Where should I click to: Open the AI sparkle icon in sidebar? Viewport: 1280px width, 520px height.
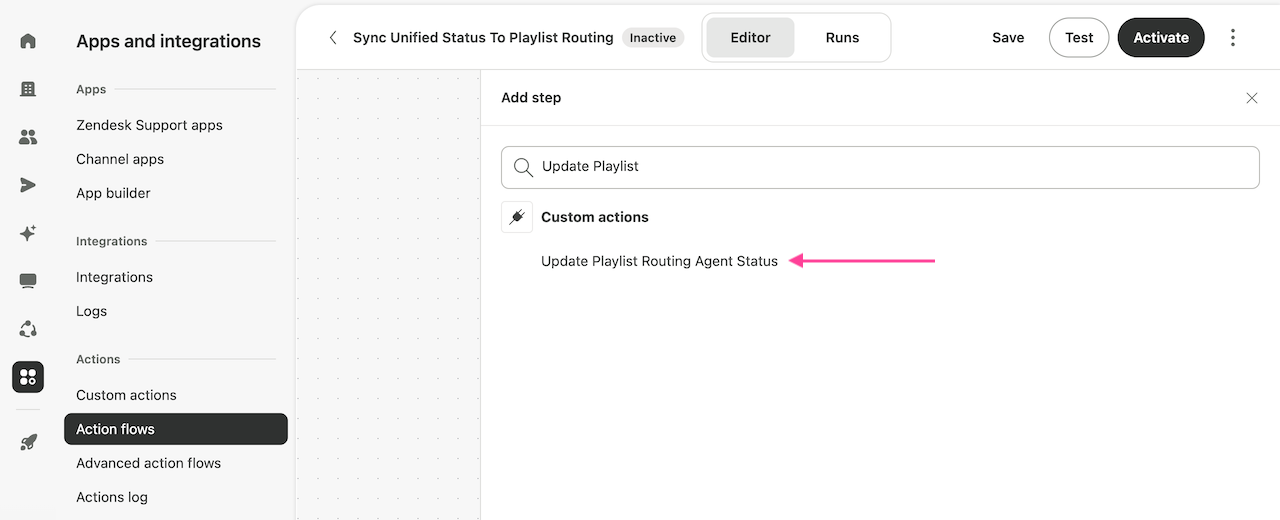[x=28, y=233]
